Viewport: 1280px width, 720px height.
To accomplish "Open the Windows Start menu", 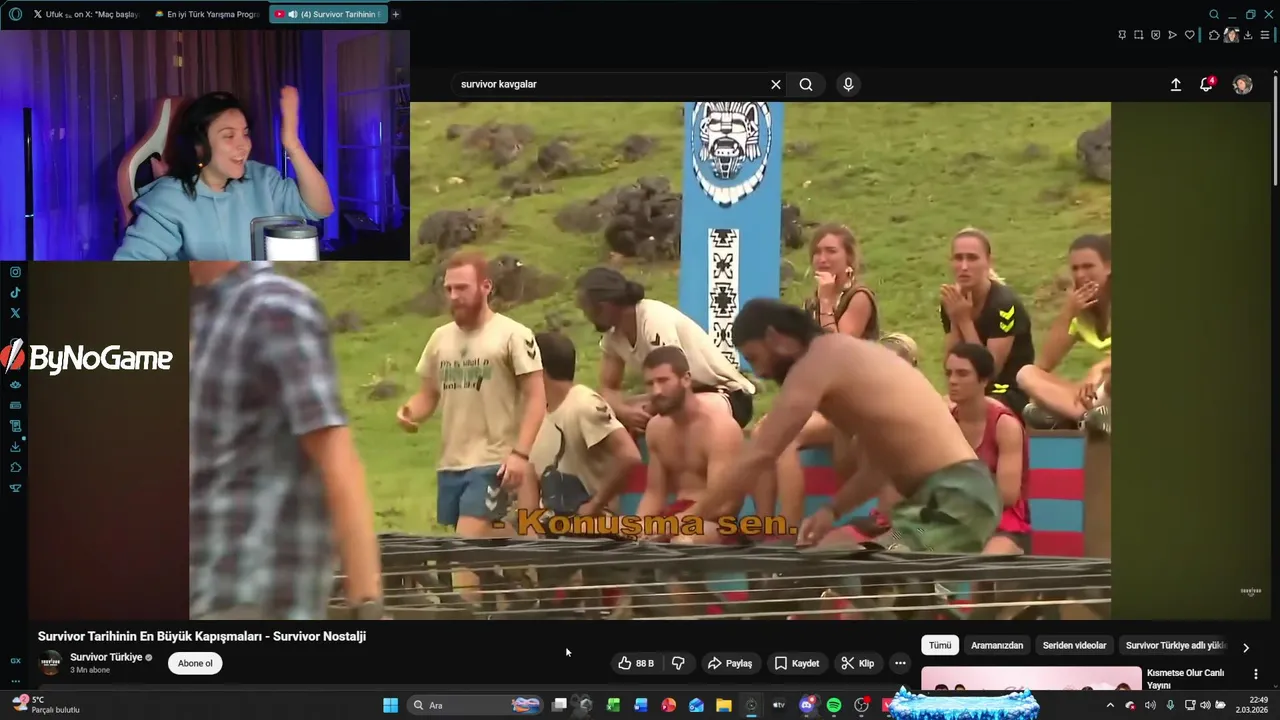I will click(390, 705).
